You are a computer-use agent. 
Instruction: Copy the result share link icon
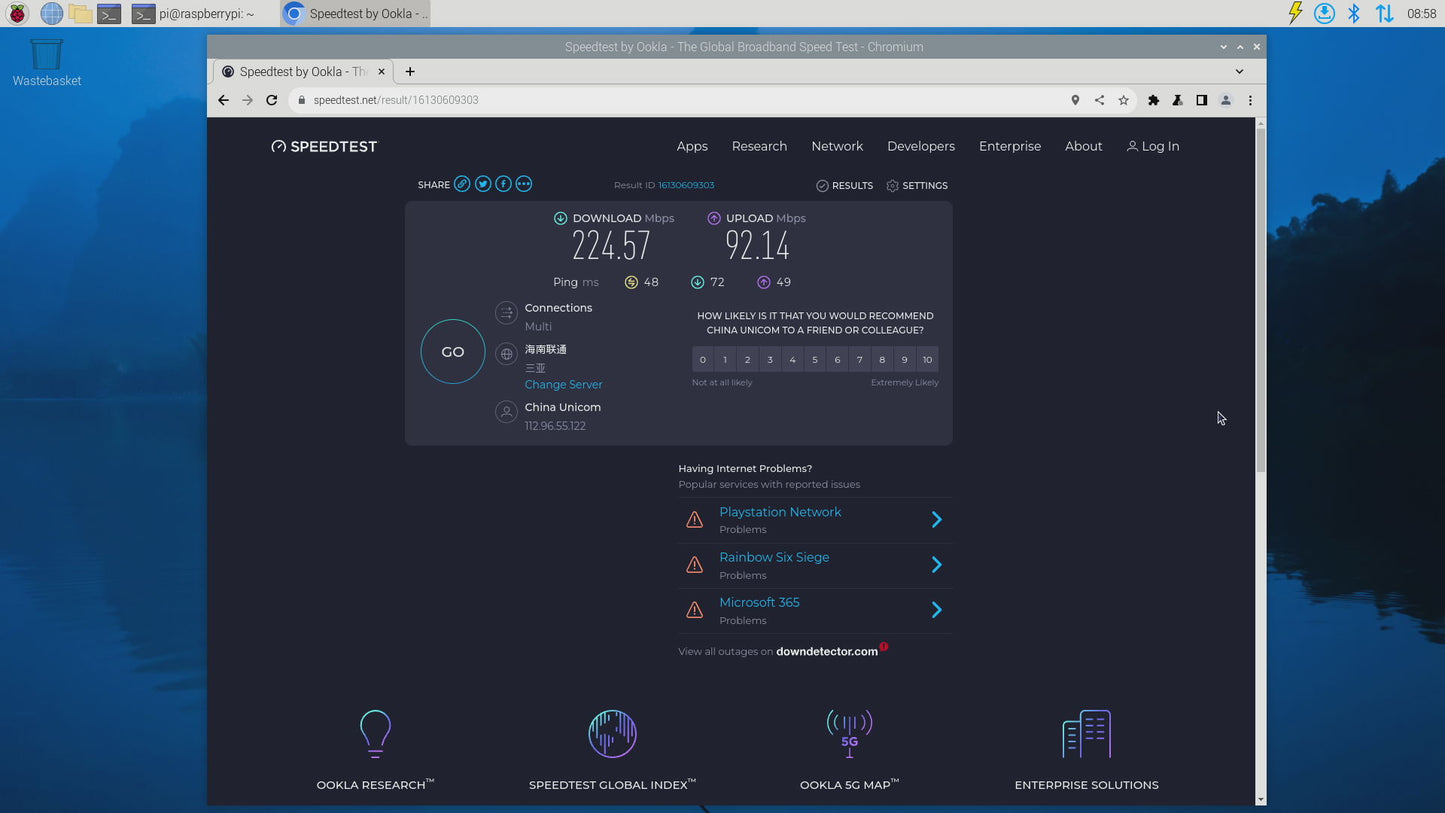point(462,184)
